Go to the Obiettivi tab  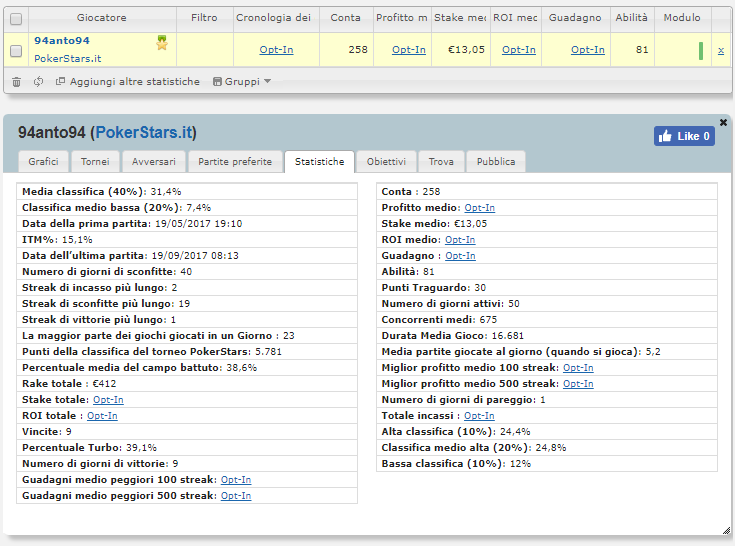coord(386,162)
